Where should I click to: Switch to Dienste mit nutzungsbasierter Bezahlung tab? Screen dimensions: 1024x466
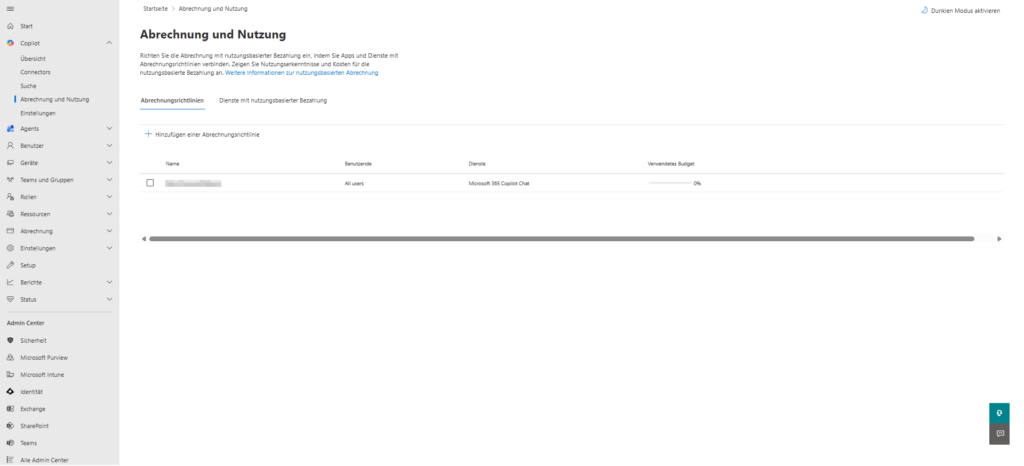(x=273, y=100)
